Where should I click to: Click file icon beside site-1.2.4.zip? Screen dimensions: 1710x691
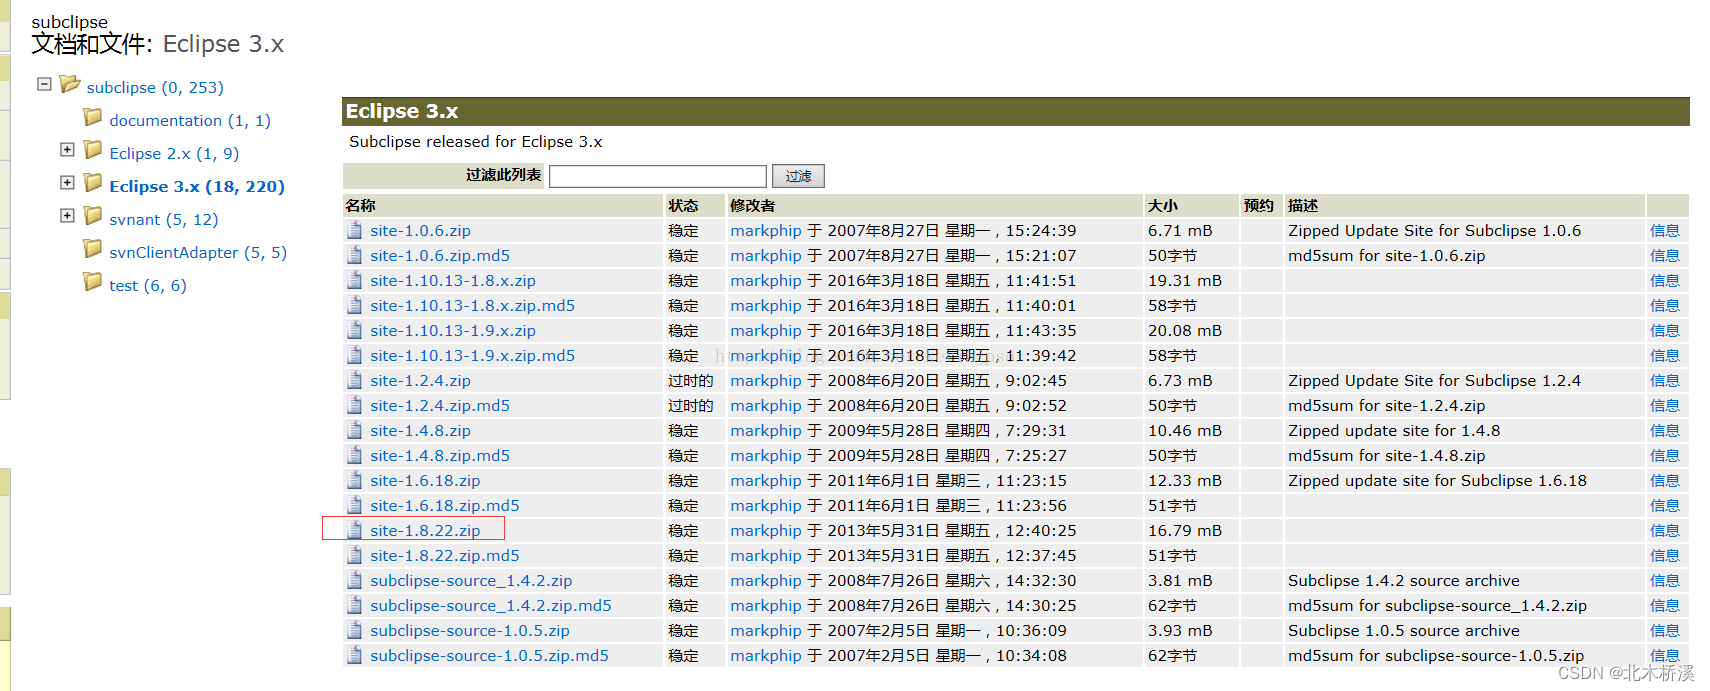[x=355, y=380]
